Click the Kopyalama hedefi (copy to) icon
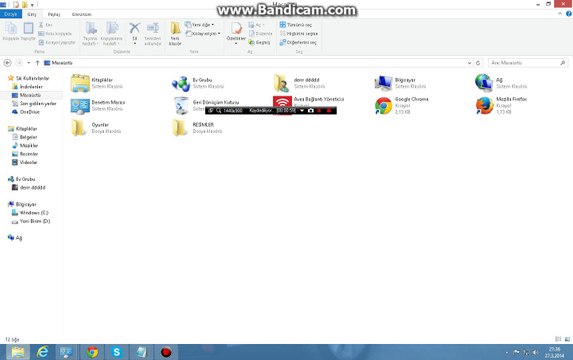The image size is (573, 360). pos(111,28)
